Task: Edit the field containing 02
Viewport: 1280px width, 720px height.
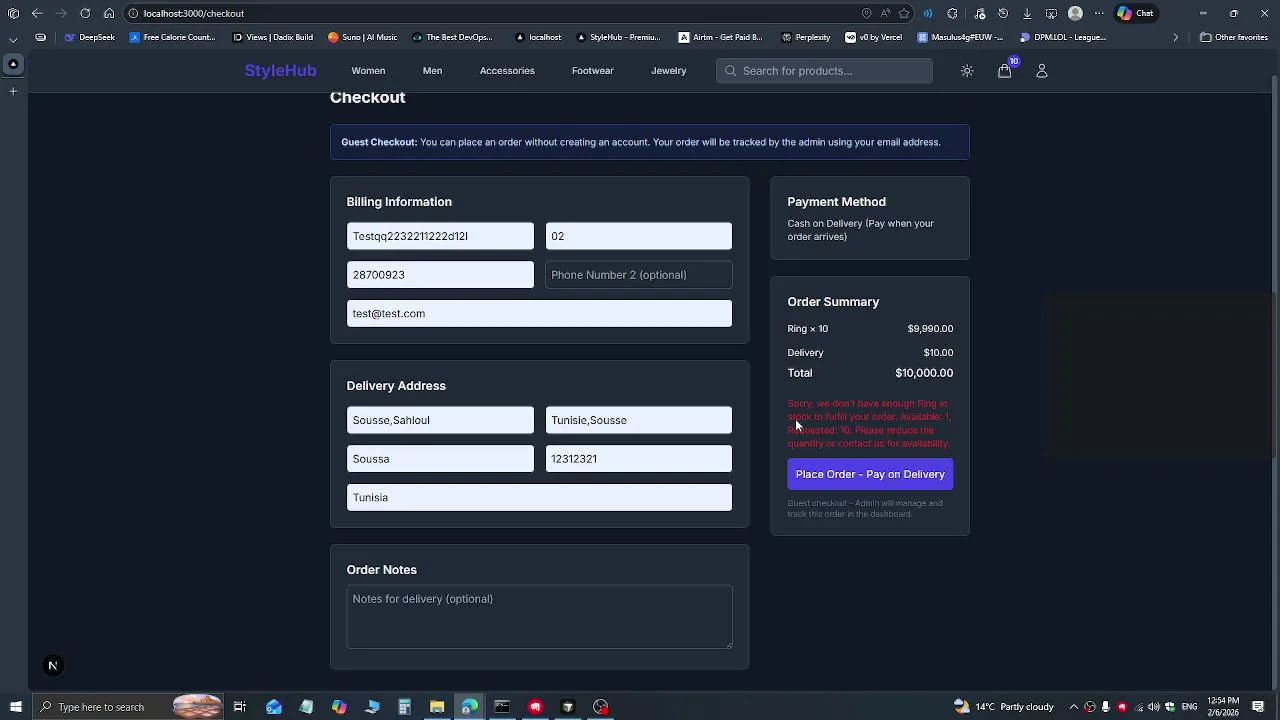Action: 638,236
